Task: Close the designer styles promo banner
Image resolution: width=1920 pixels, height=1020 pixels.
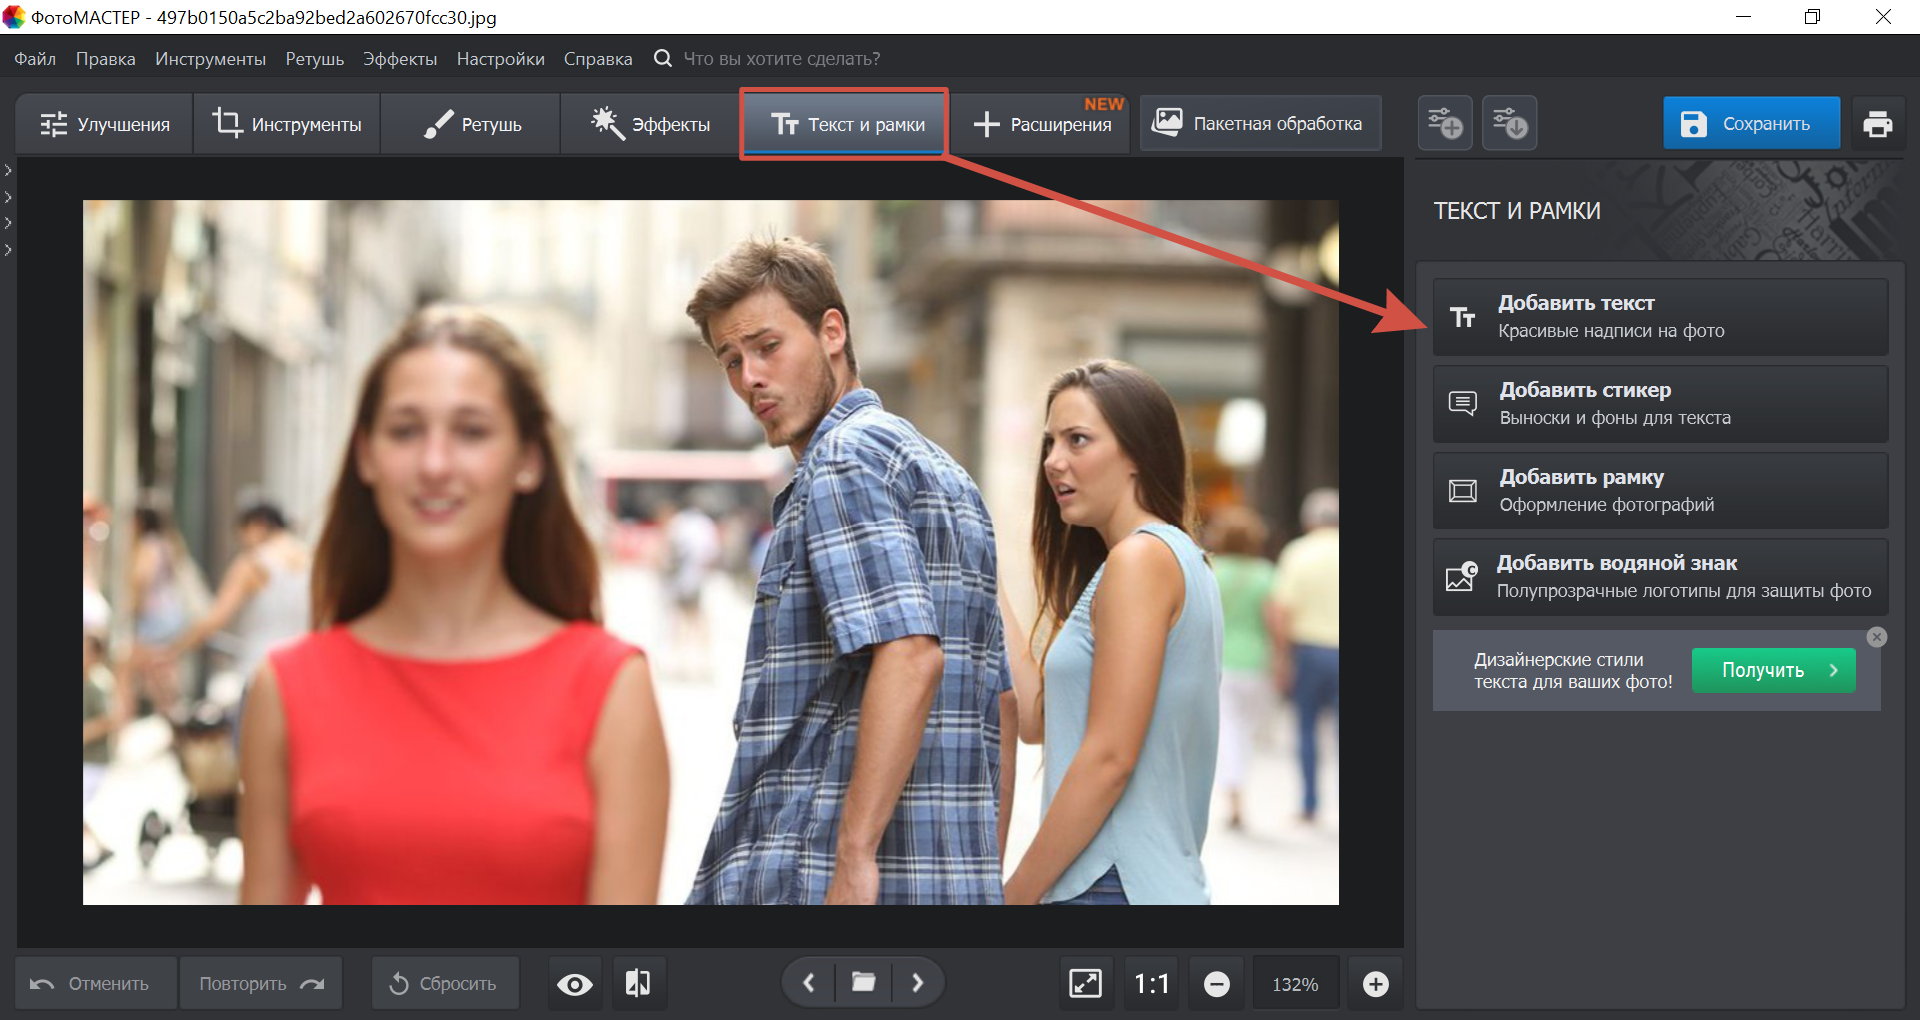Action: 1877,637
